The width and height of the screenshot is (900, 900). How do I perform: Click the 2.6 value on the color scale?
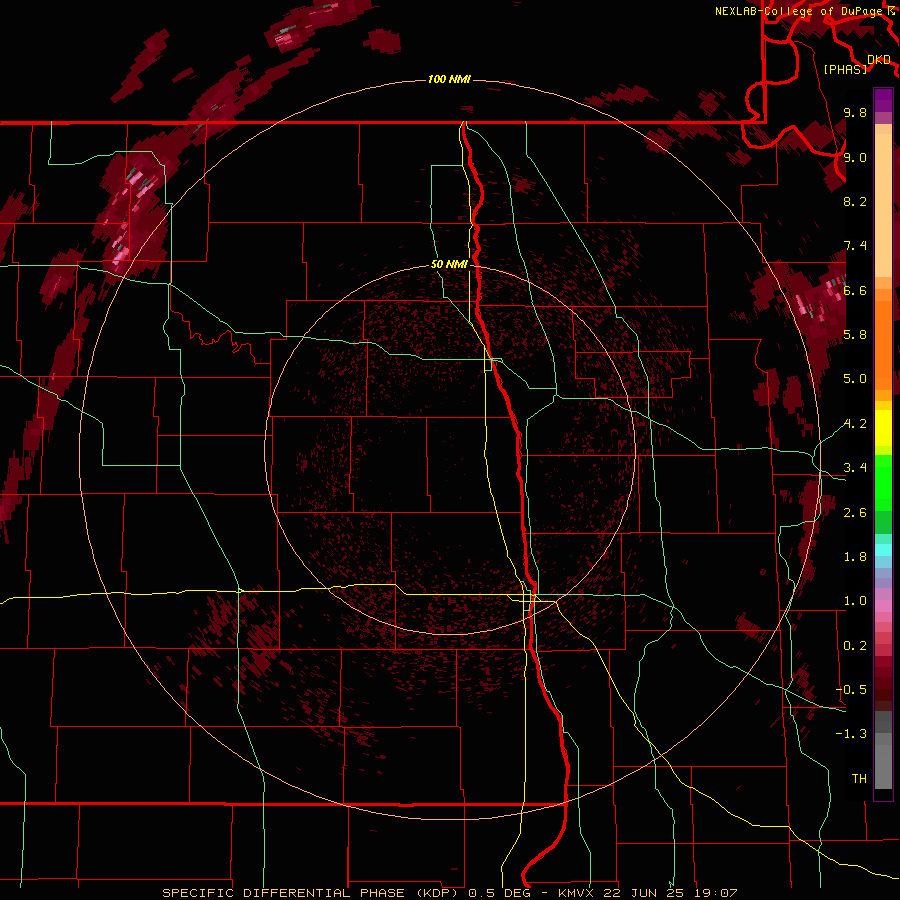pyautogui.click(x=855, y=513)
